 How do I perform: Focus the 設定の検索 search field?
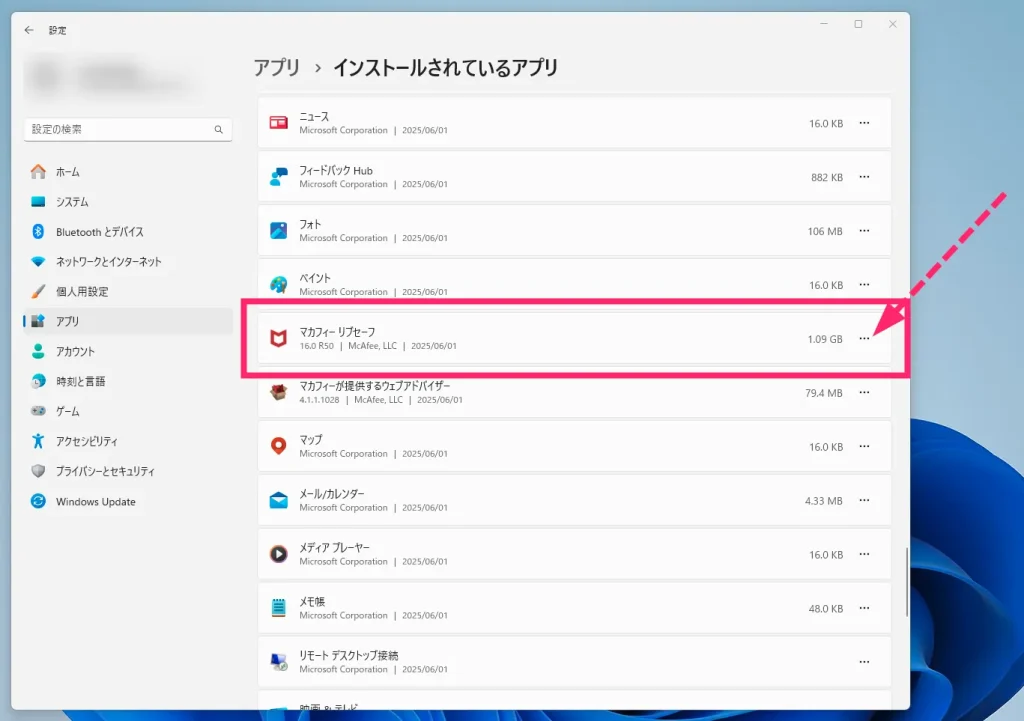pos(128,129)
